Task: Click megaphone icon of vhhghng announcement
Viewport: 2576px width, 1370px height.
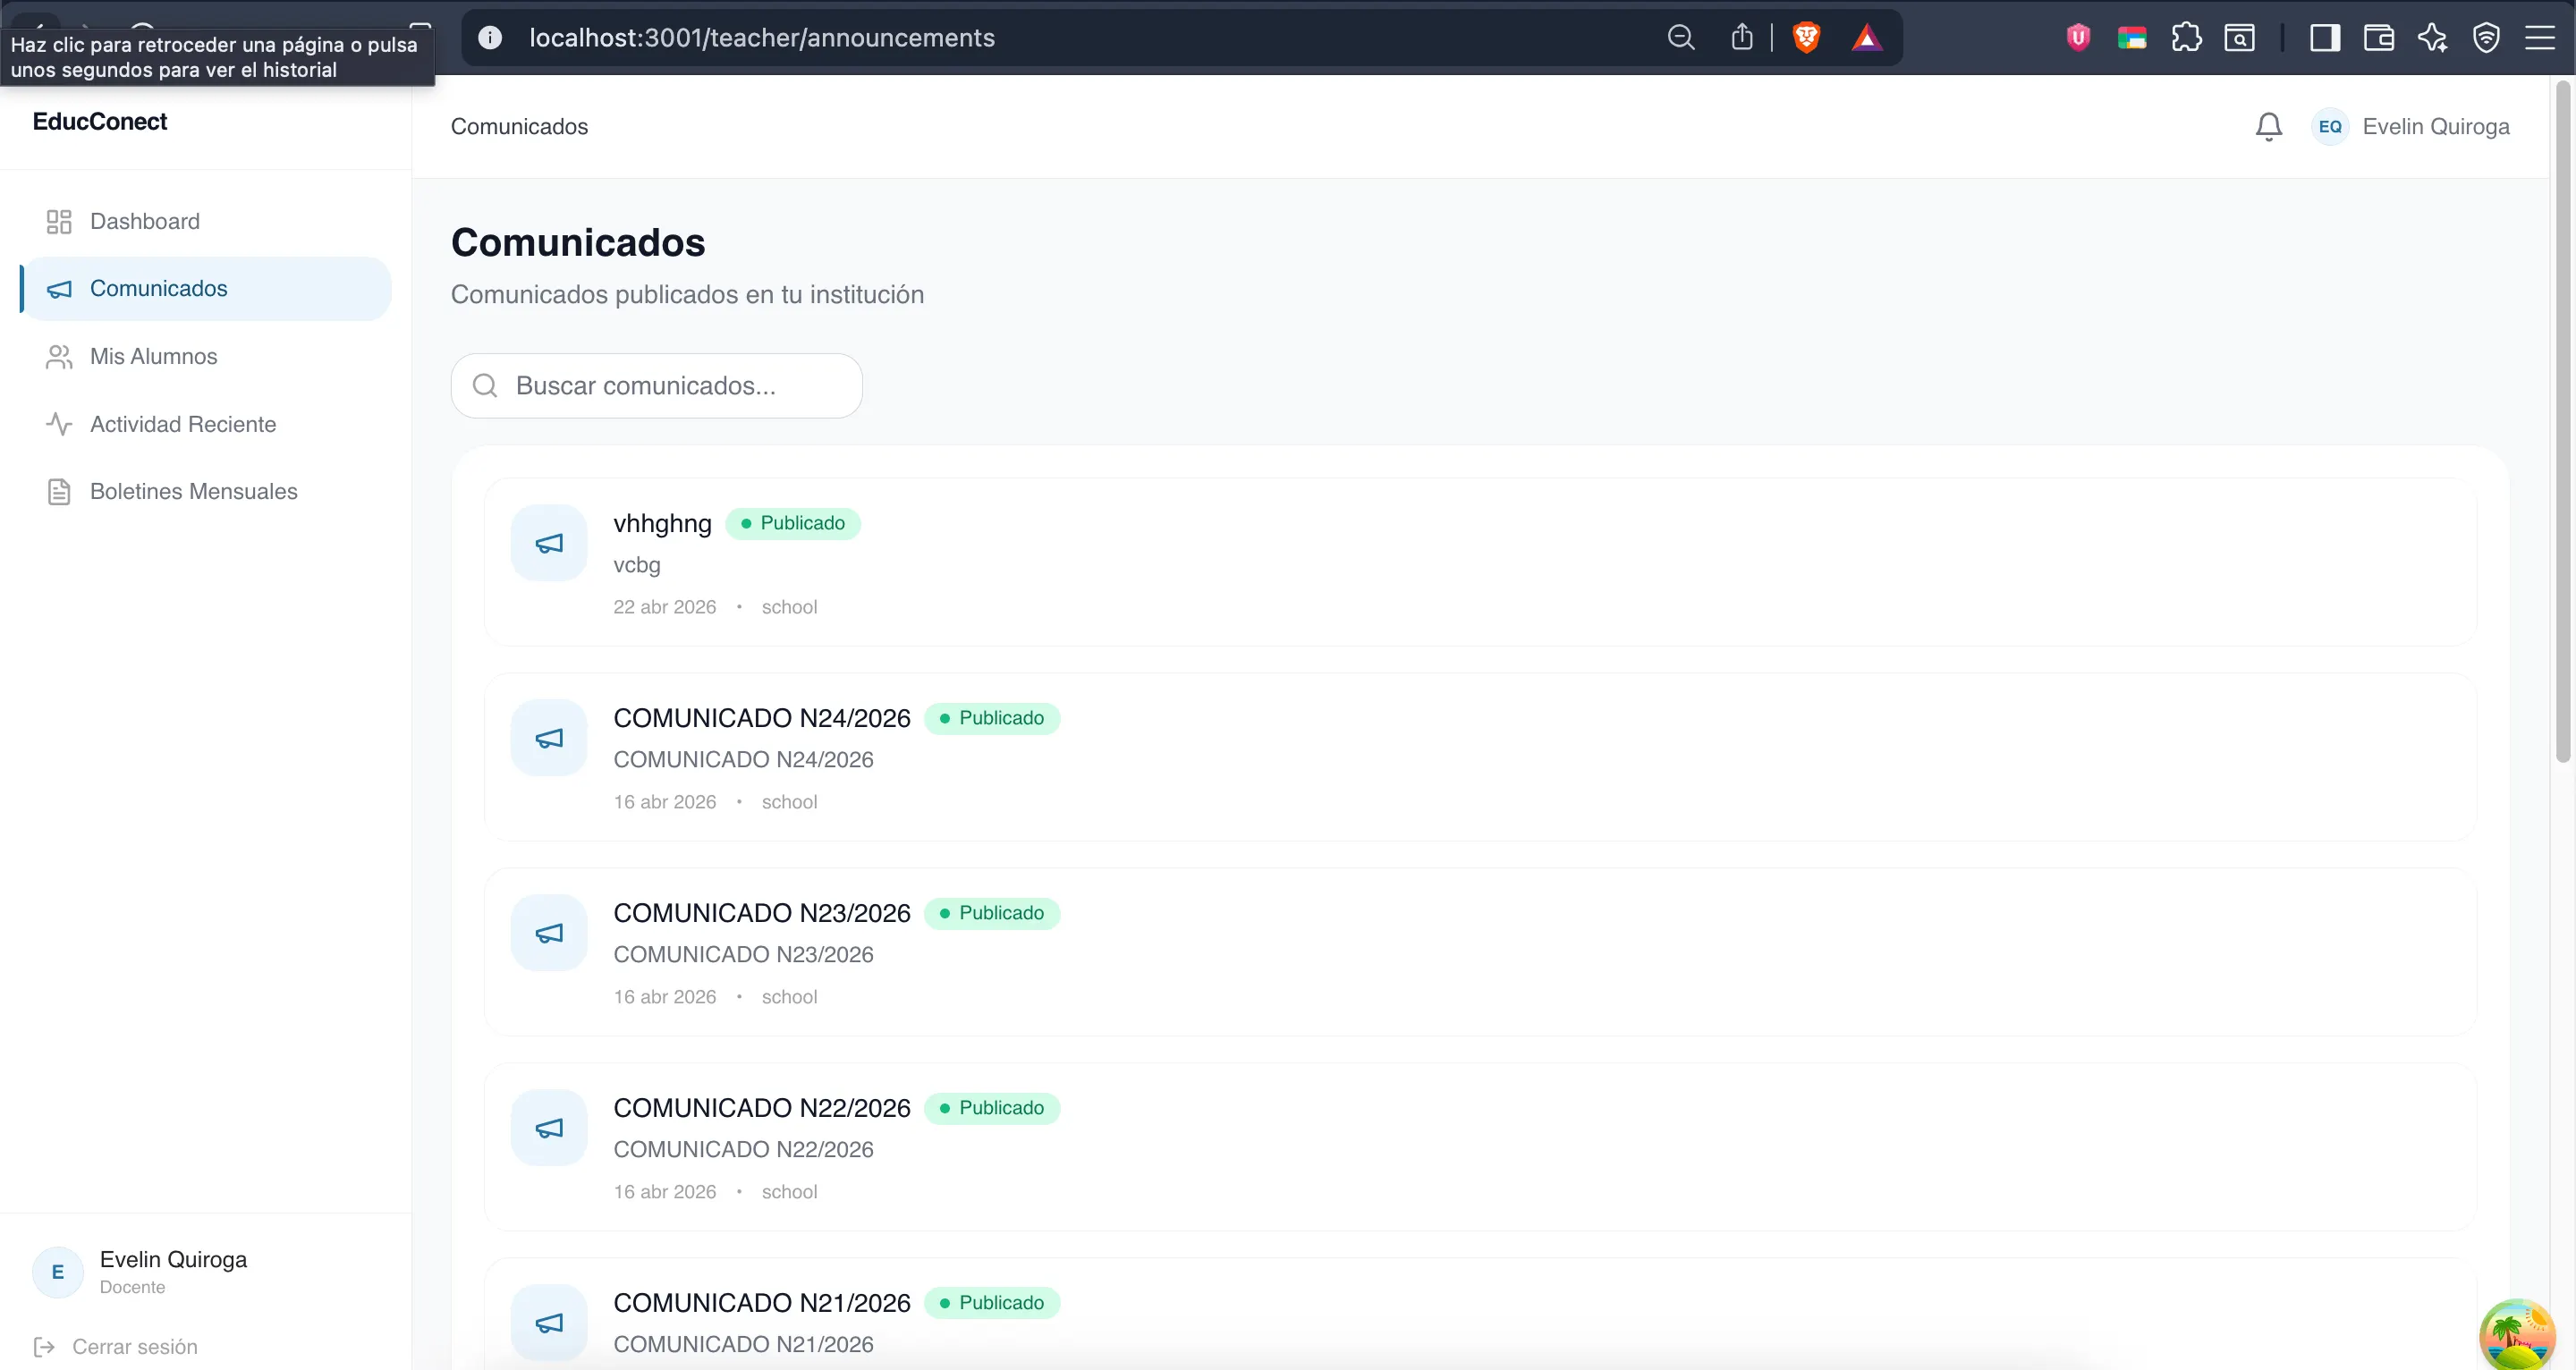Action: click(x=549, y=543)
